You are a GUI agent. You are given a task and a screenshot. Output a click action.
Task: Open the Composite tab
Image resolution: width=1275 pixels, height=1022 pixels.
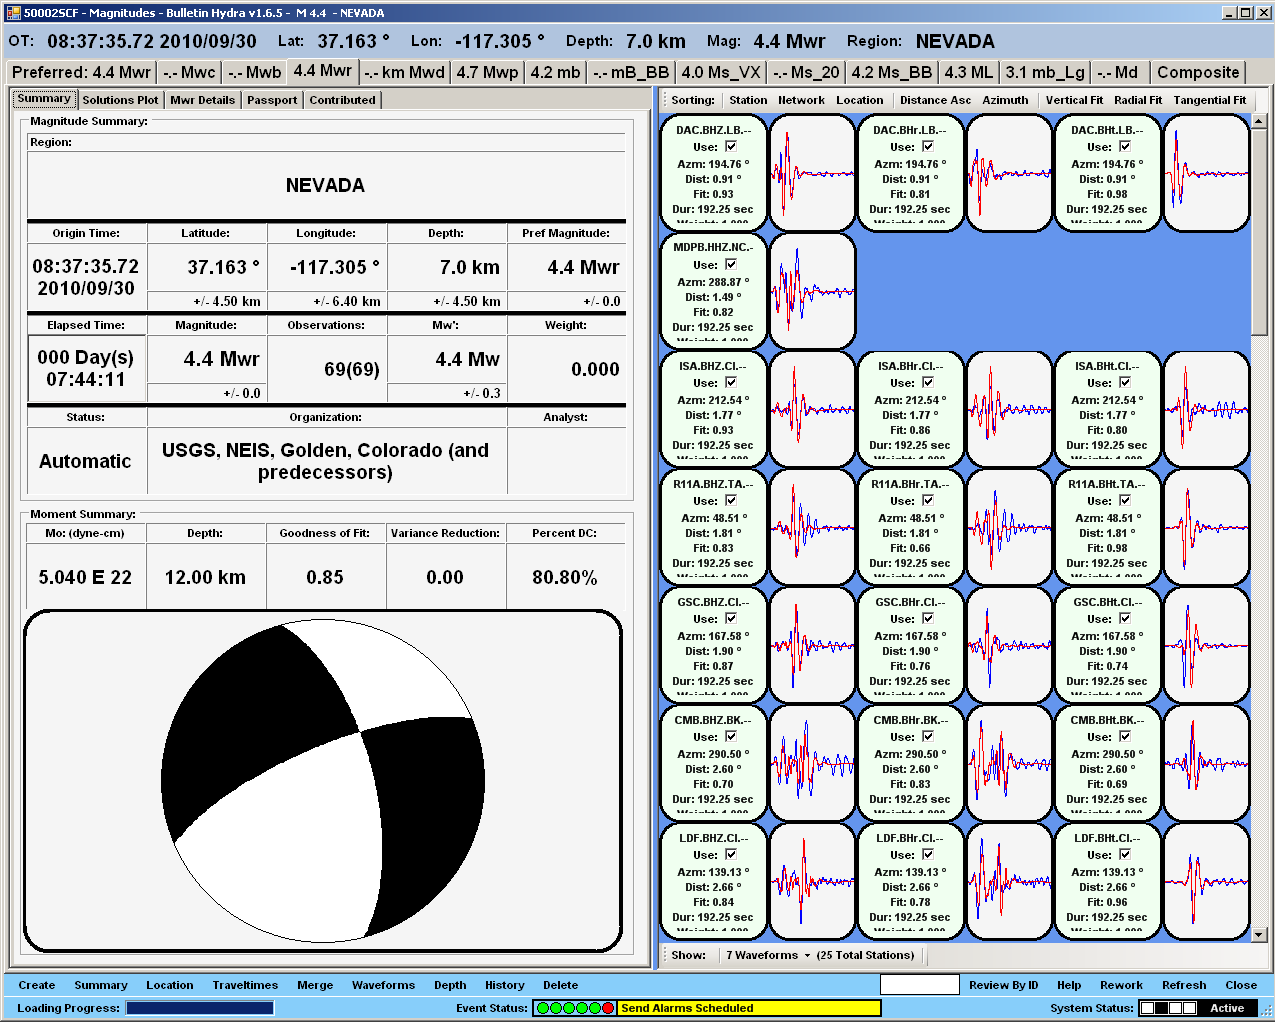pos(1198,72)
